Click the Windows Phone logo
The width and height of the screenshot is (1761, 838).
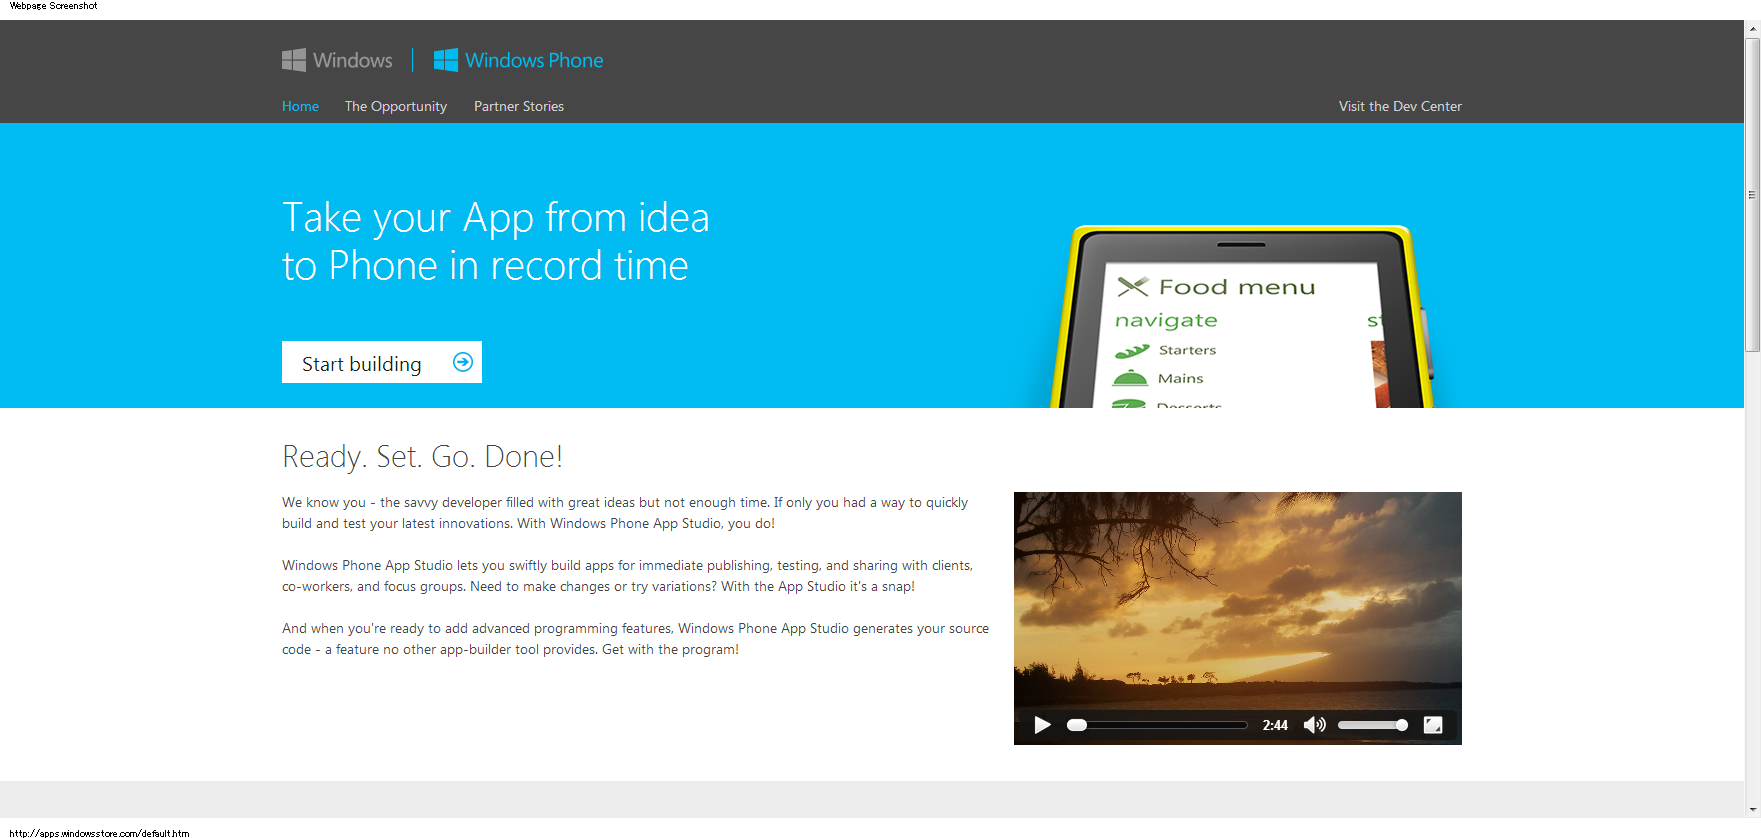[518, 60]
